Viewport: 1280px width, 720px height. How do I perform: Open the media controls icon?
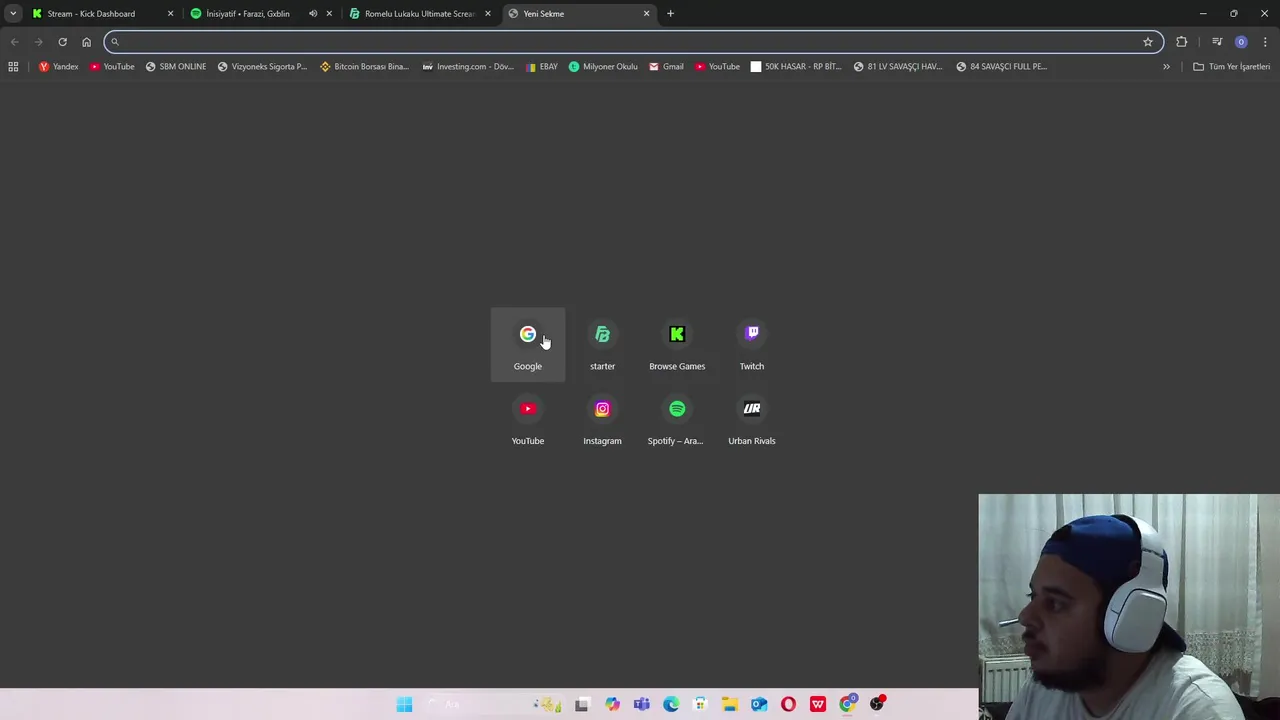coord(1217,42)
